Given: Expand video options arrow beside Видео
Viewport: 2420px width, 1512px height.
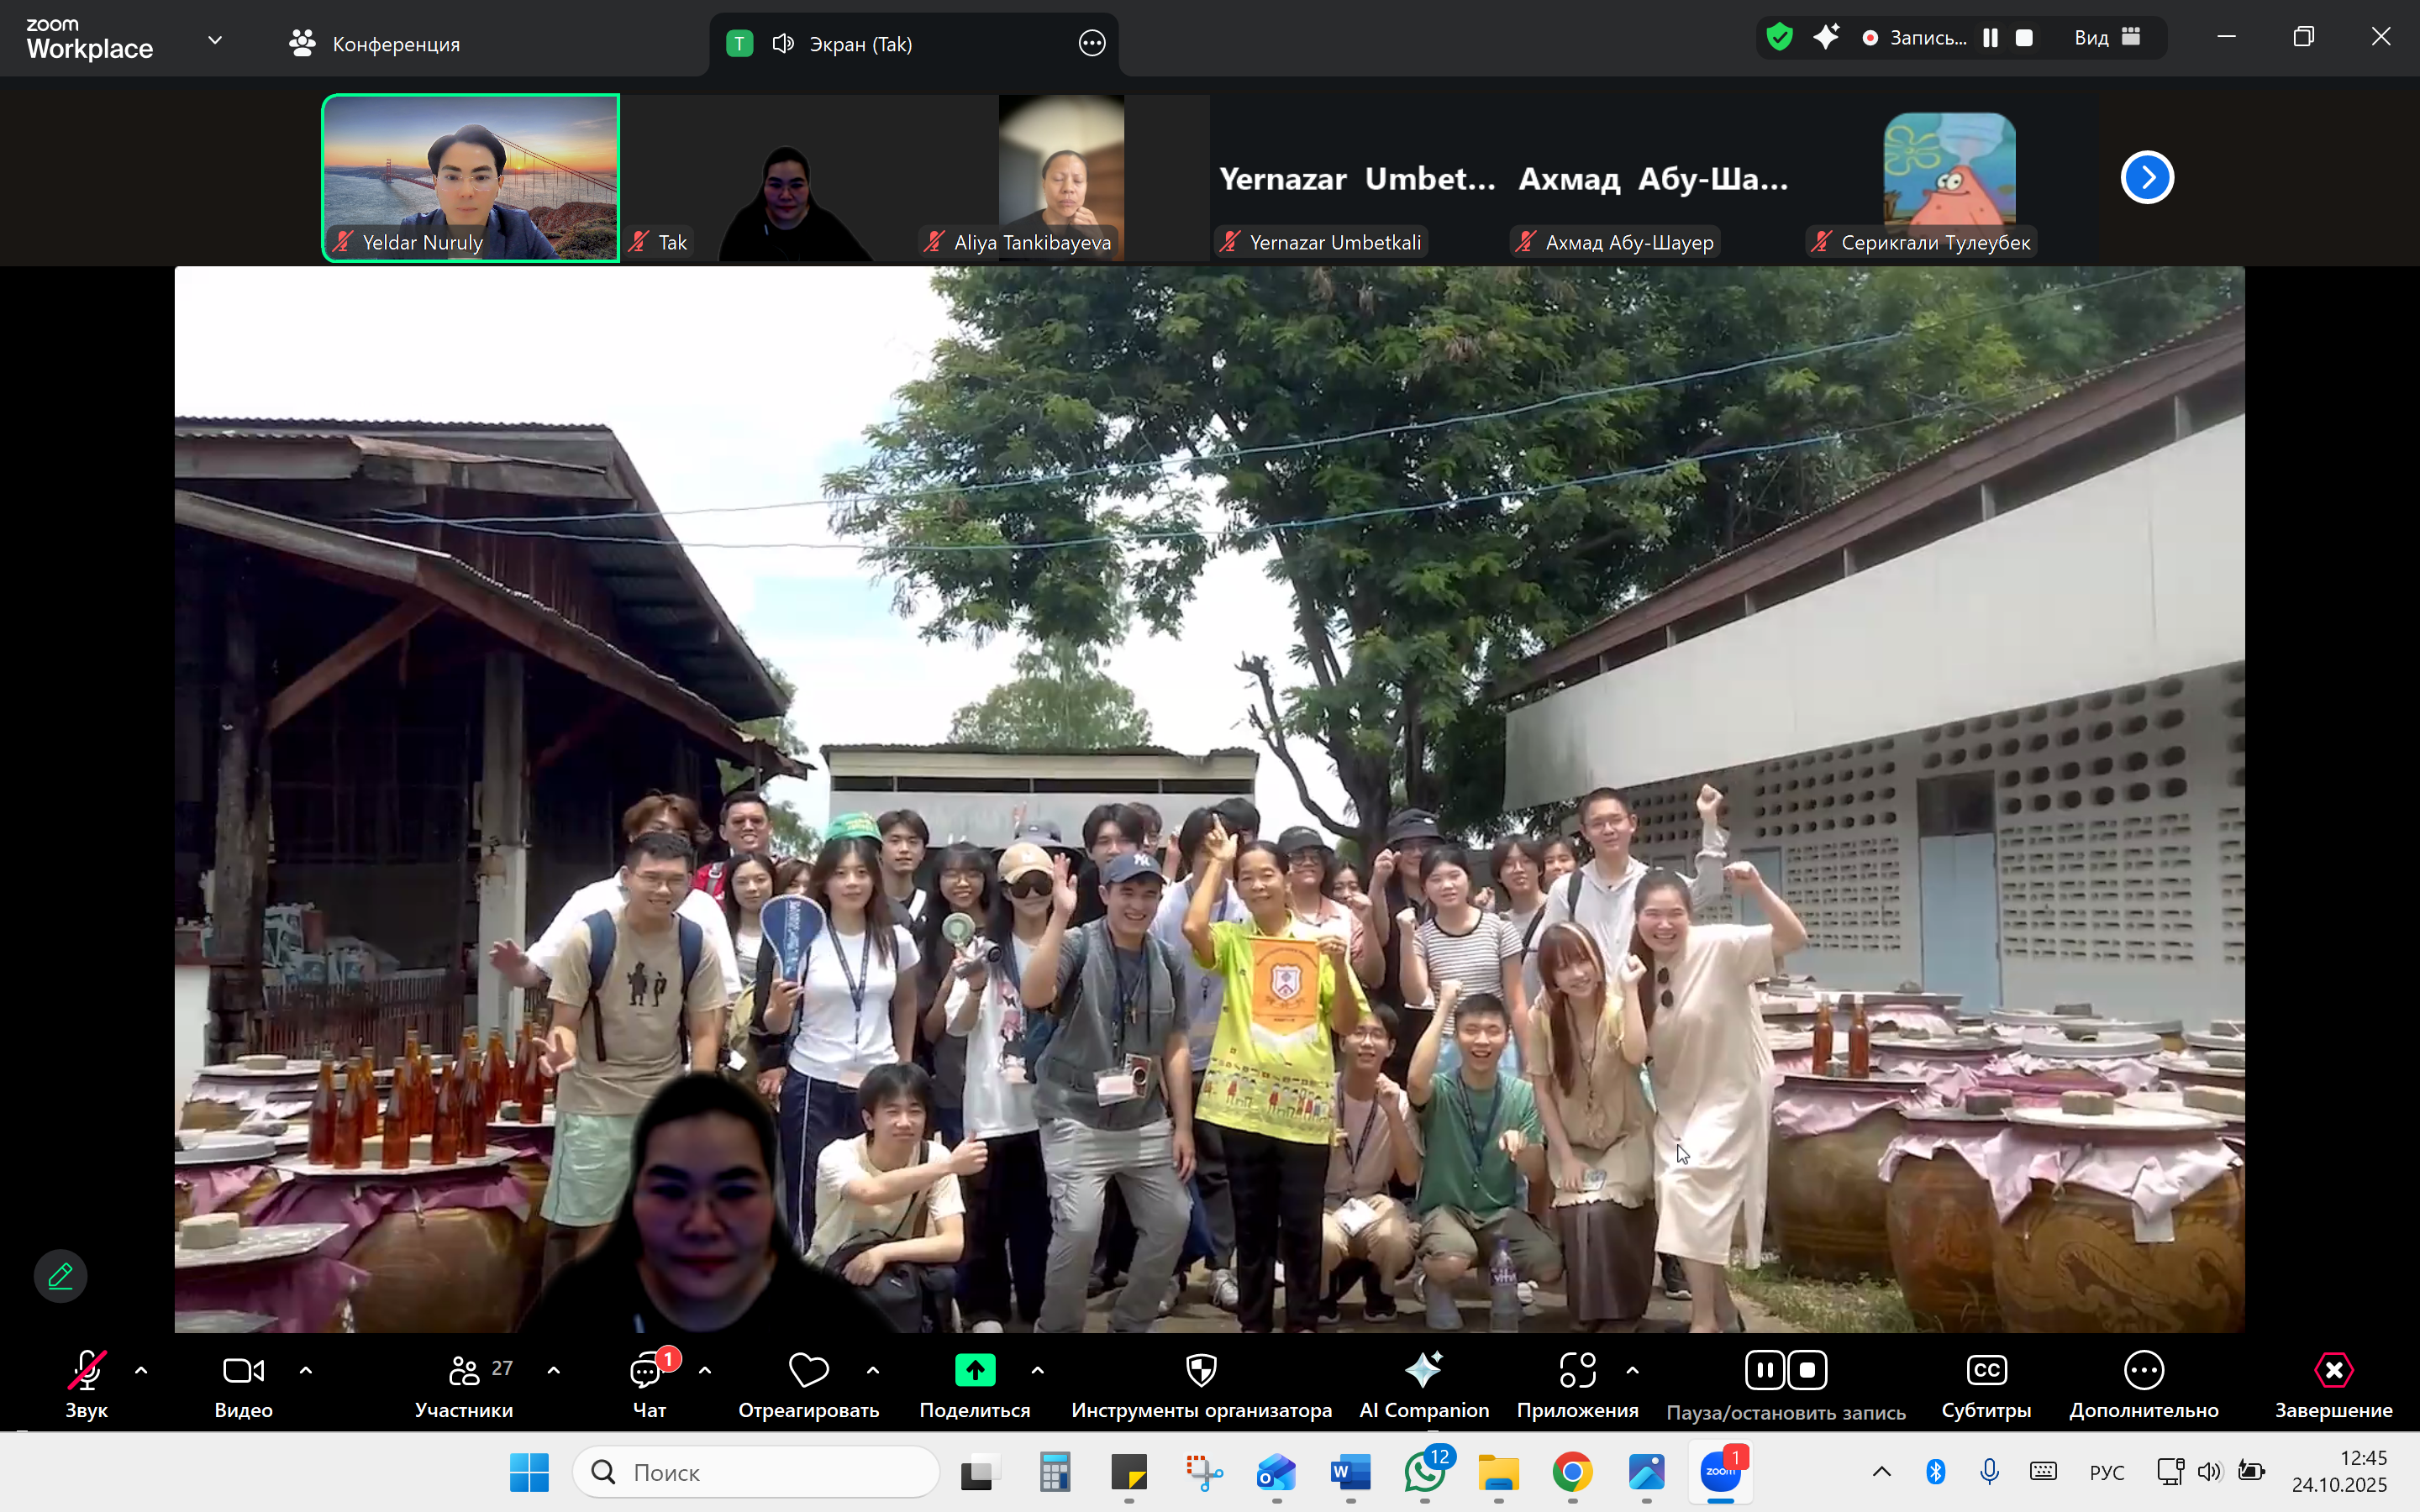Looking at the screenshot, I should click(x=306, y=1370).
